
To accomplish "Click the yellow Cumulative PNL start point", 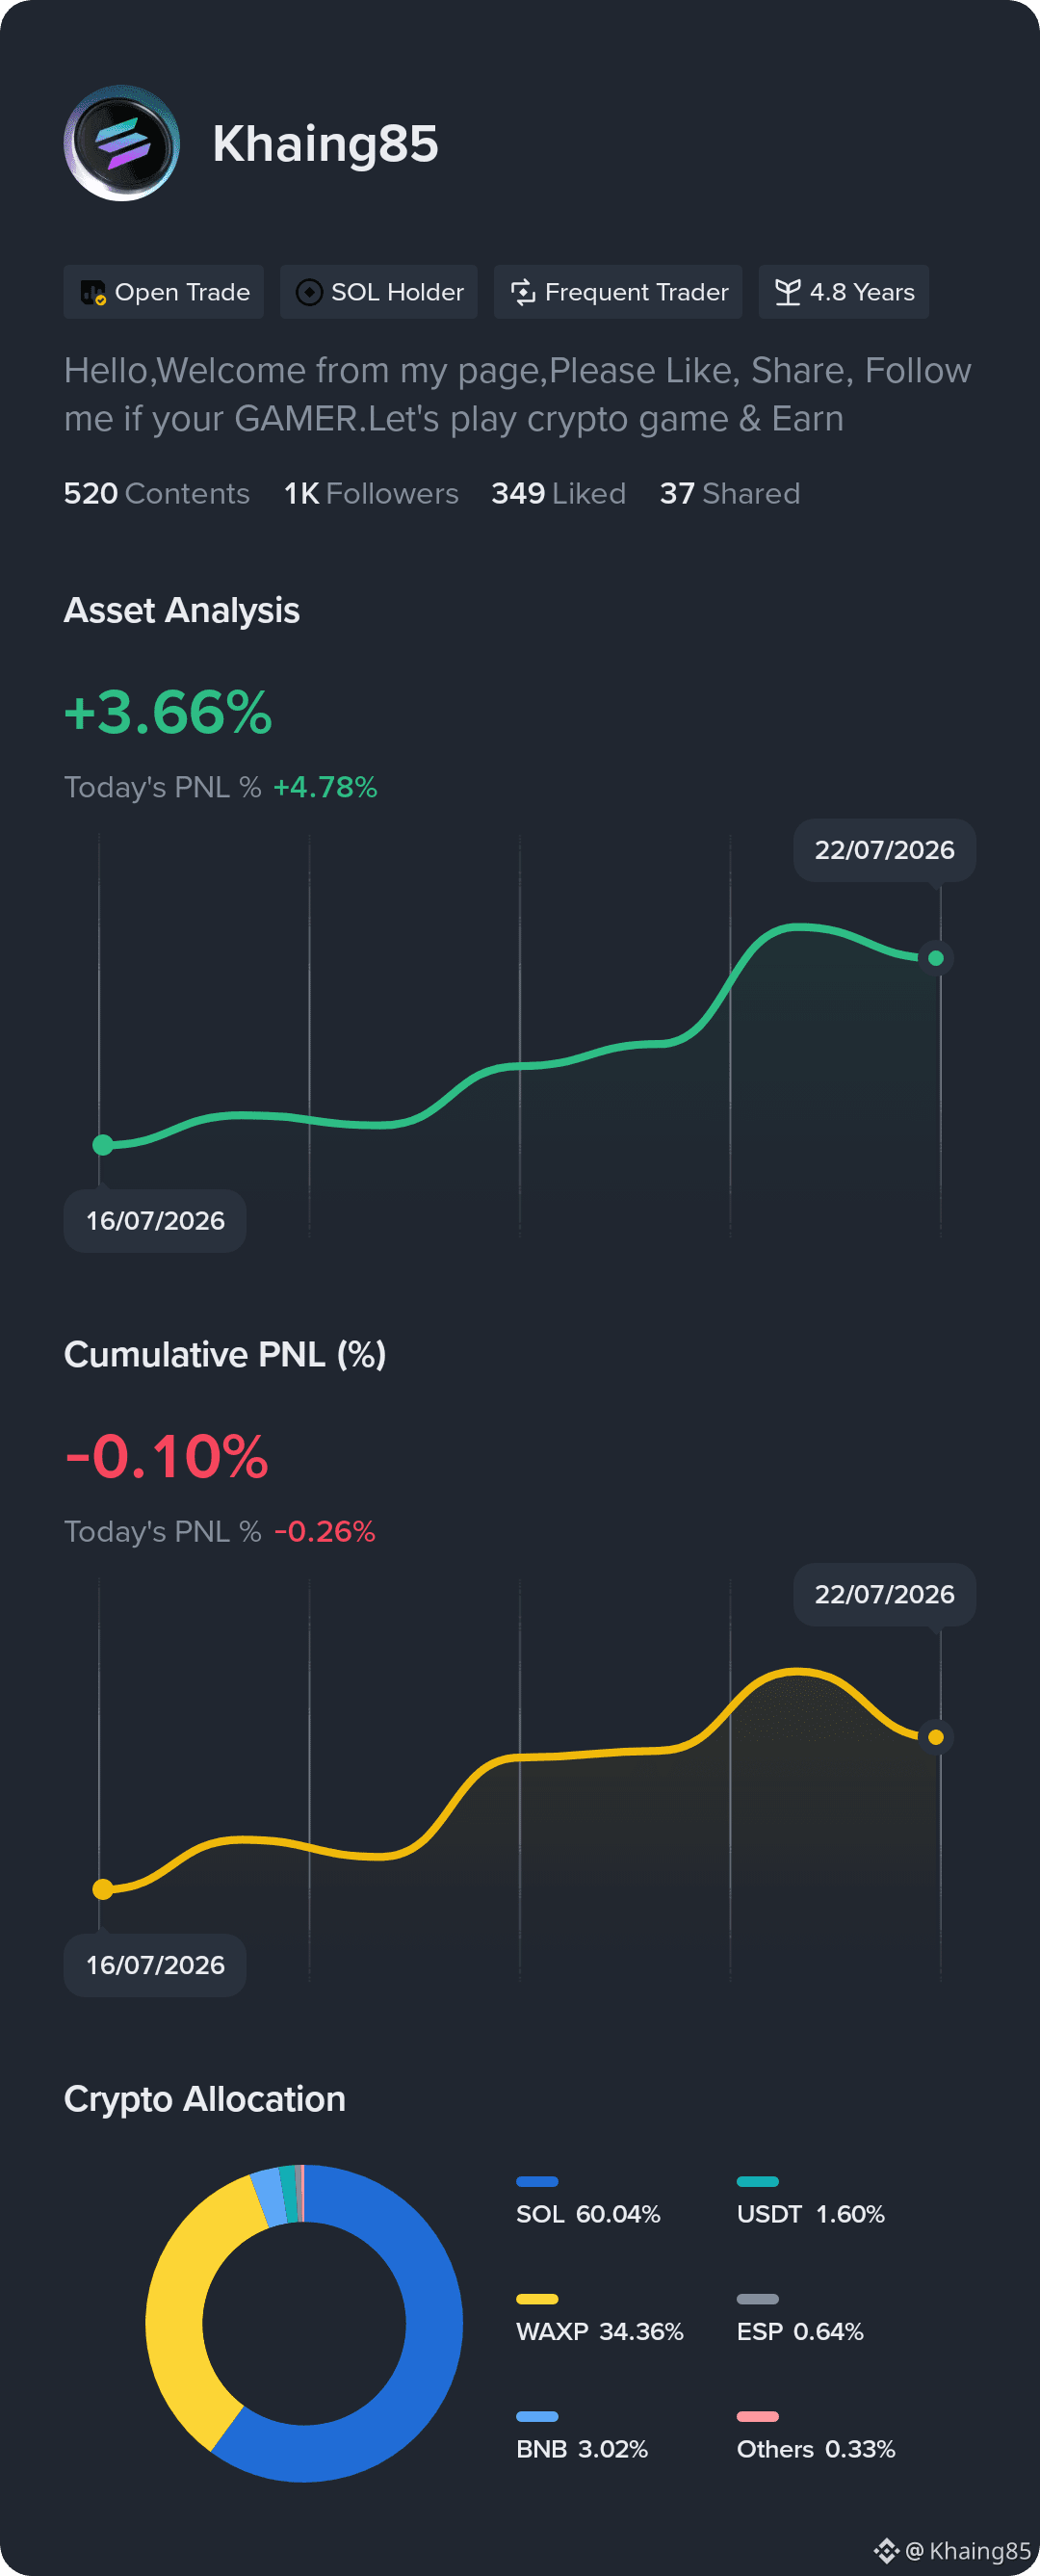I will tap(103, 1889).
